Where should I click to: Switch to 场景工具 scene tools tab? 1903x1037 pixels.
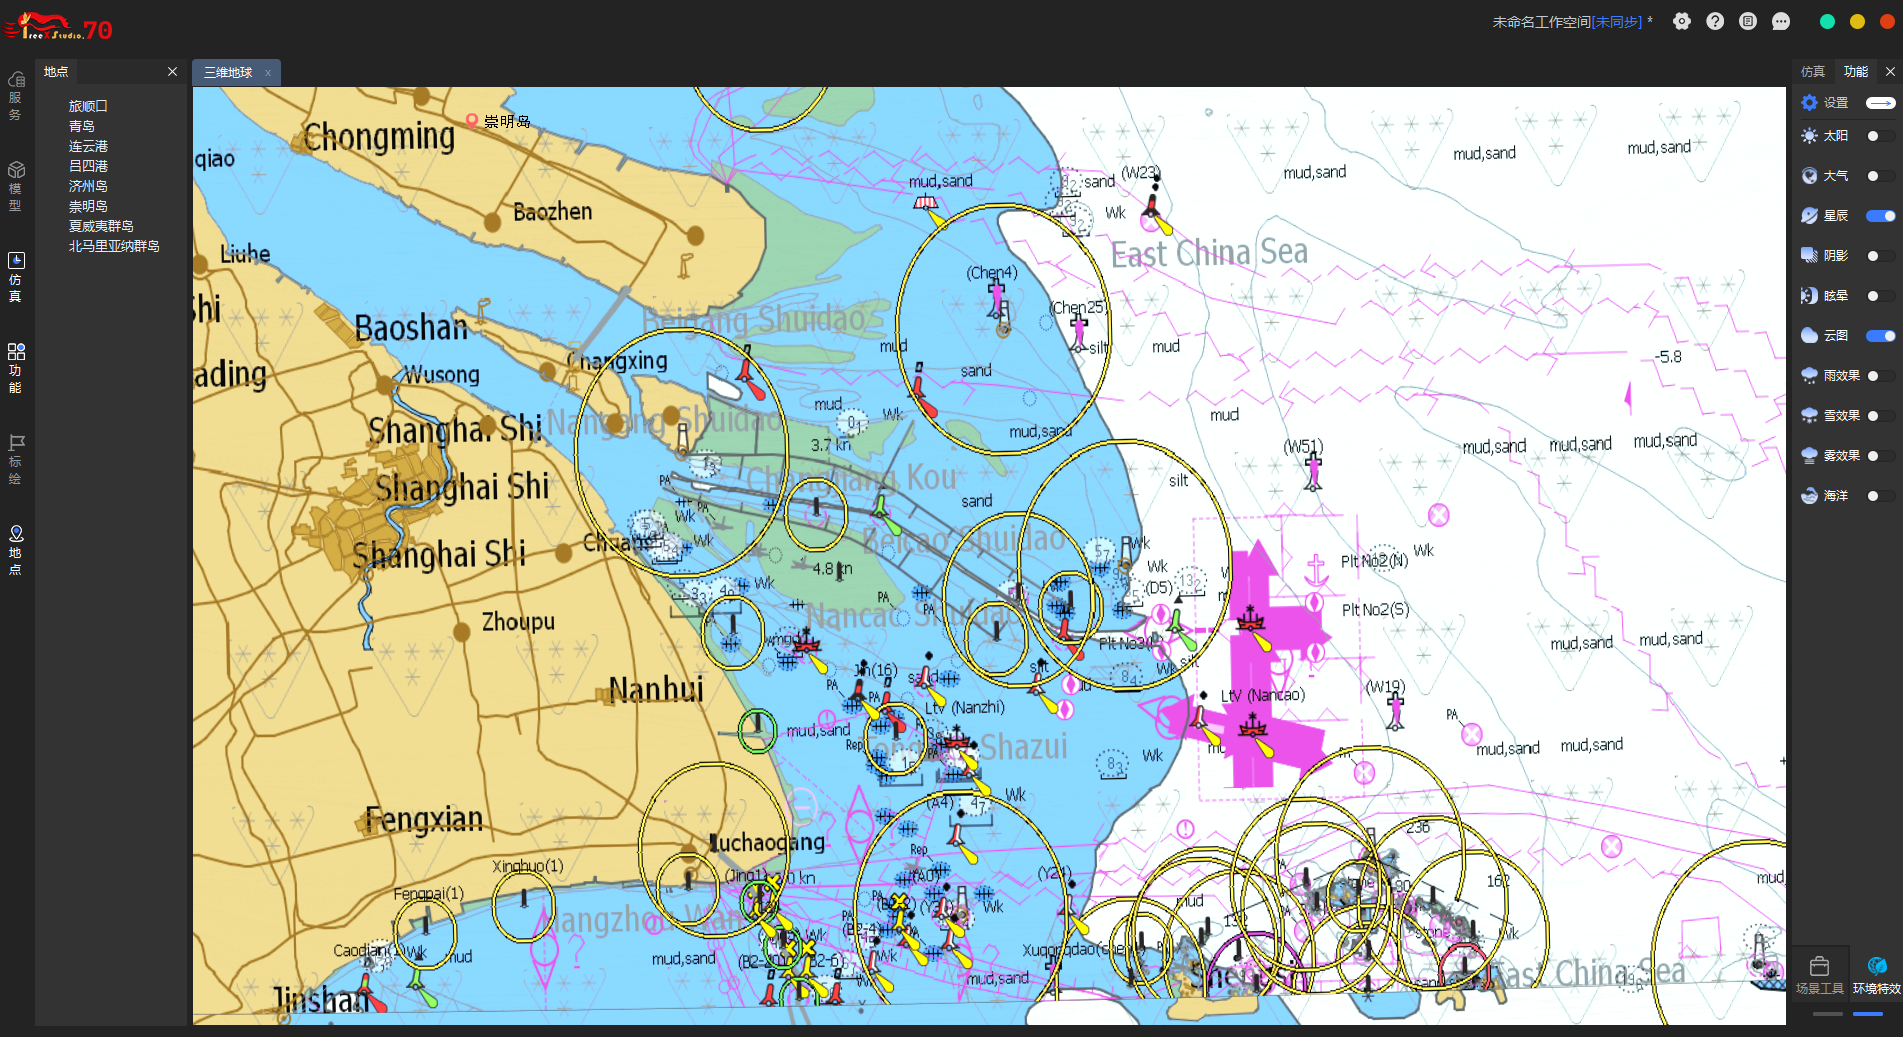[1820, 975]
